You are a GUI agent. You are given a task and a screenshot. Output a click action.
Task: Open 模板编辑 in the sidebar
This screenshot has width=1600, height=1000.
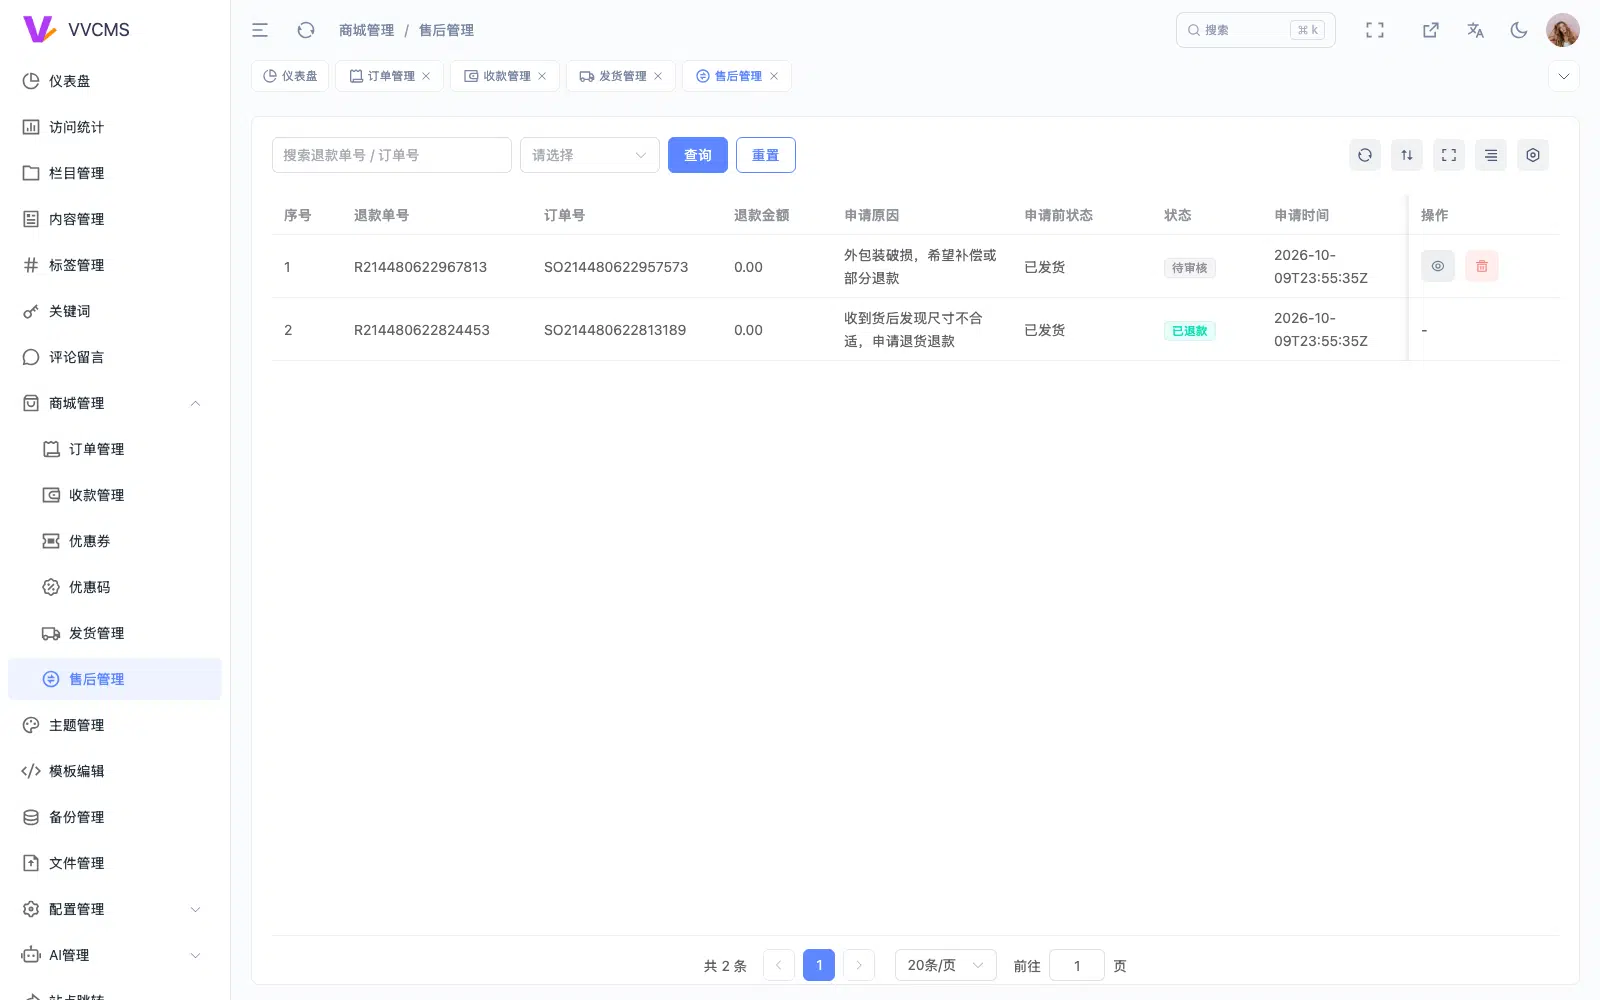tap(115, 771)
